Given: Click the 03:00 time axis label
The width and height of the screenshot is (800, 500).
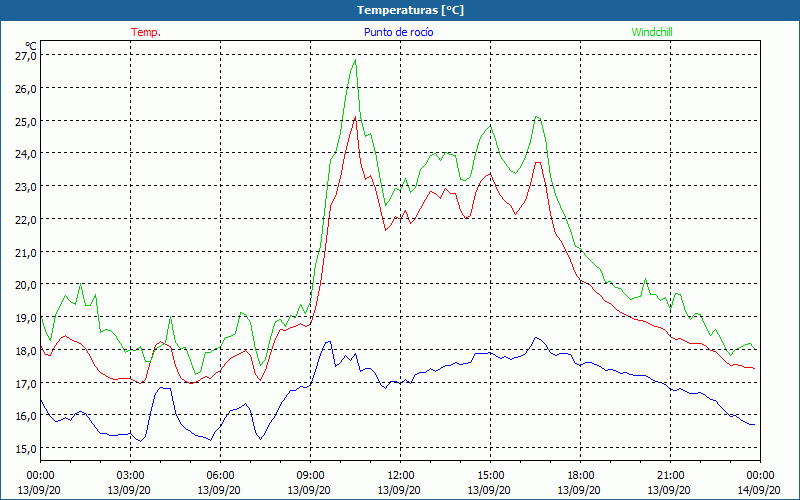Looking at the screenshot, I should coord(130,475).
